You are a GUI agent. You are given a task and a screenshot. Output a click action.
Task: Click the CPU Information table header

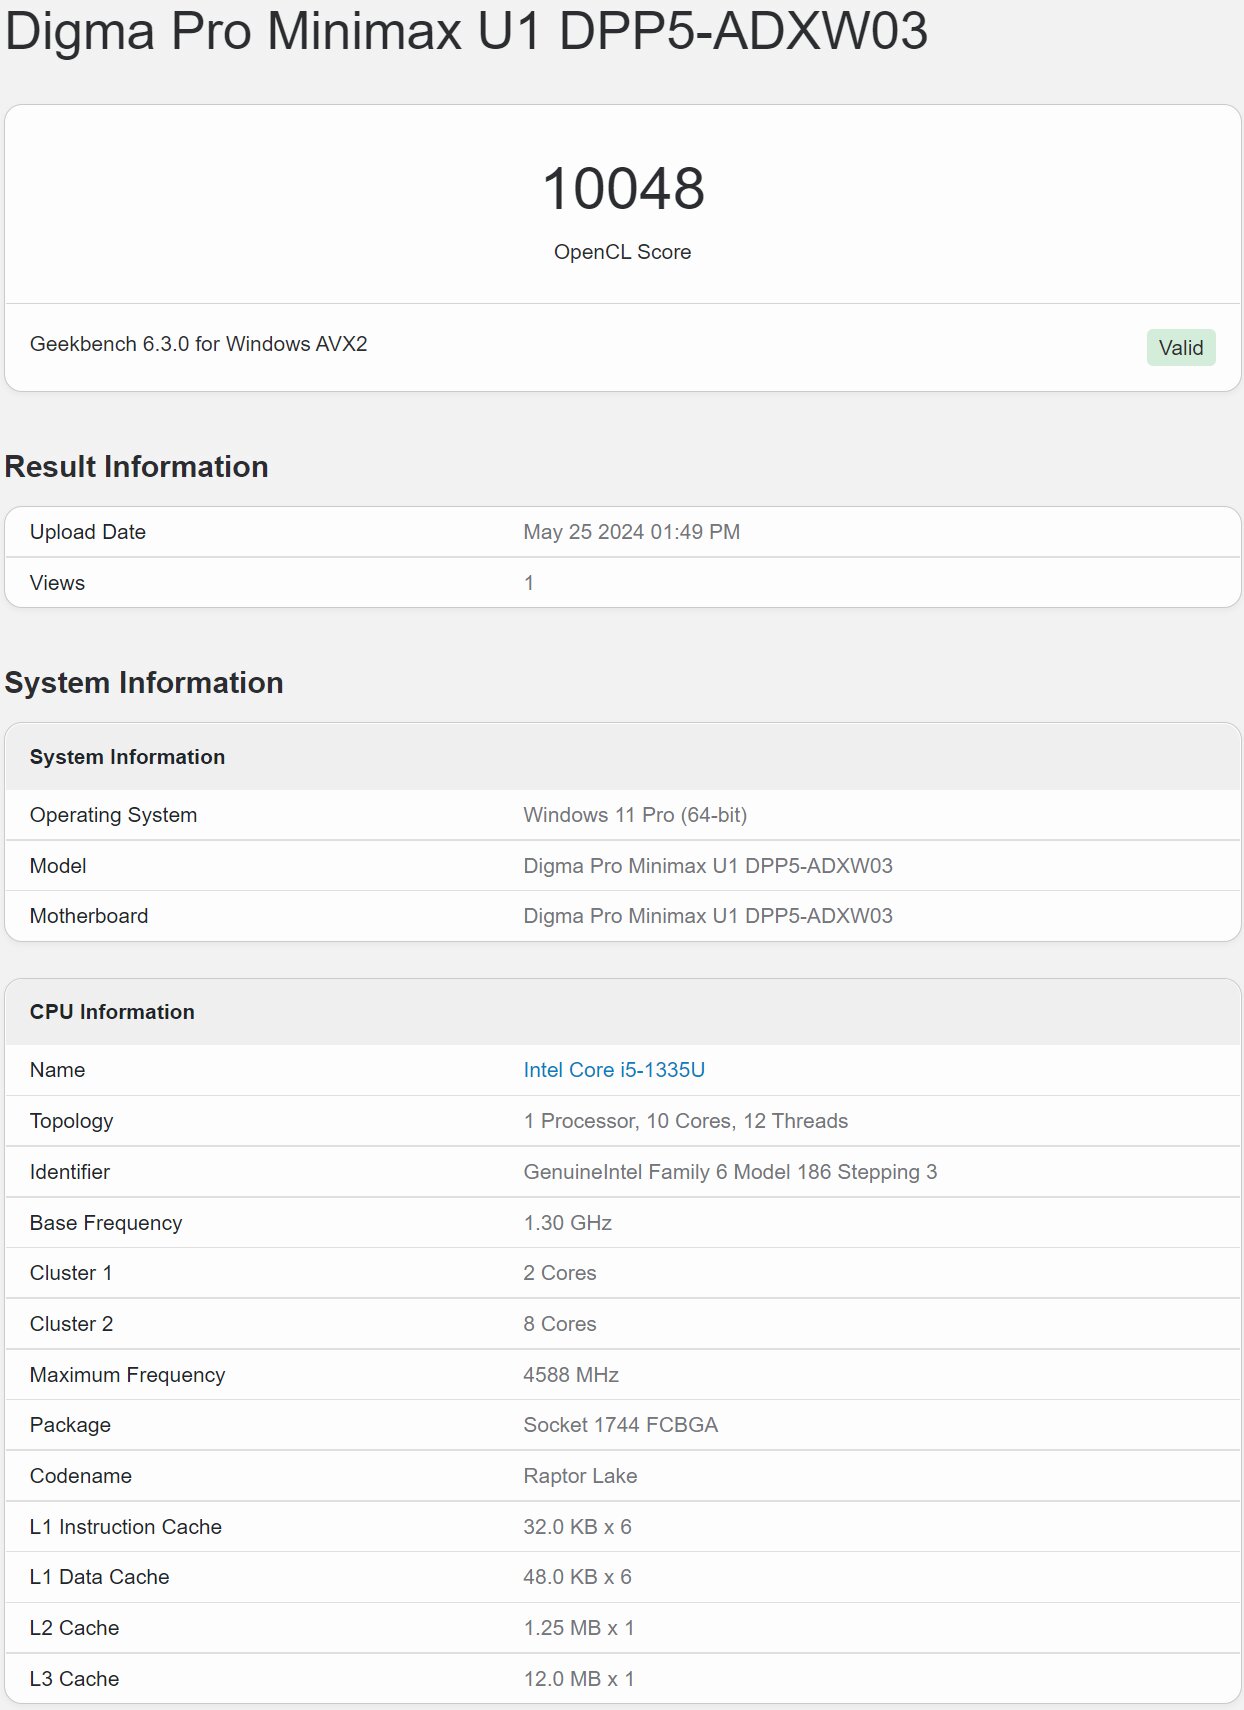point(112,1012)
